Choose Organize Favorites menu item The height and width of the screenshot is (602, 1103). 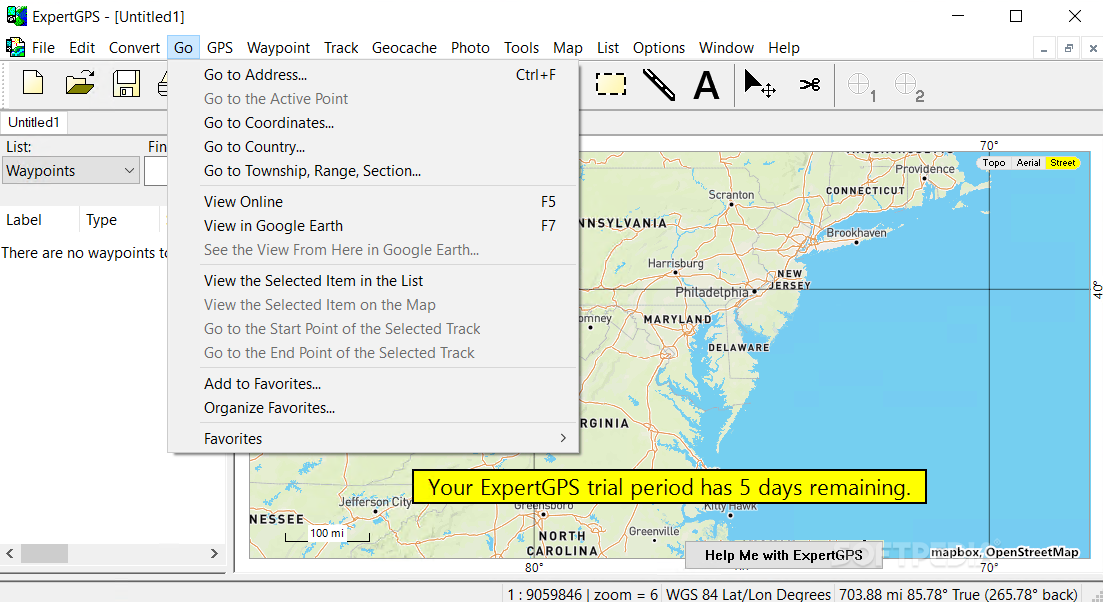coord(373,407)
